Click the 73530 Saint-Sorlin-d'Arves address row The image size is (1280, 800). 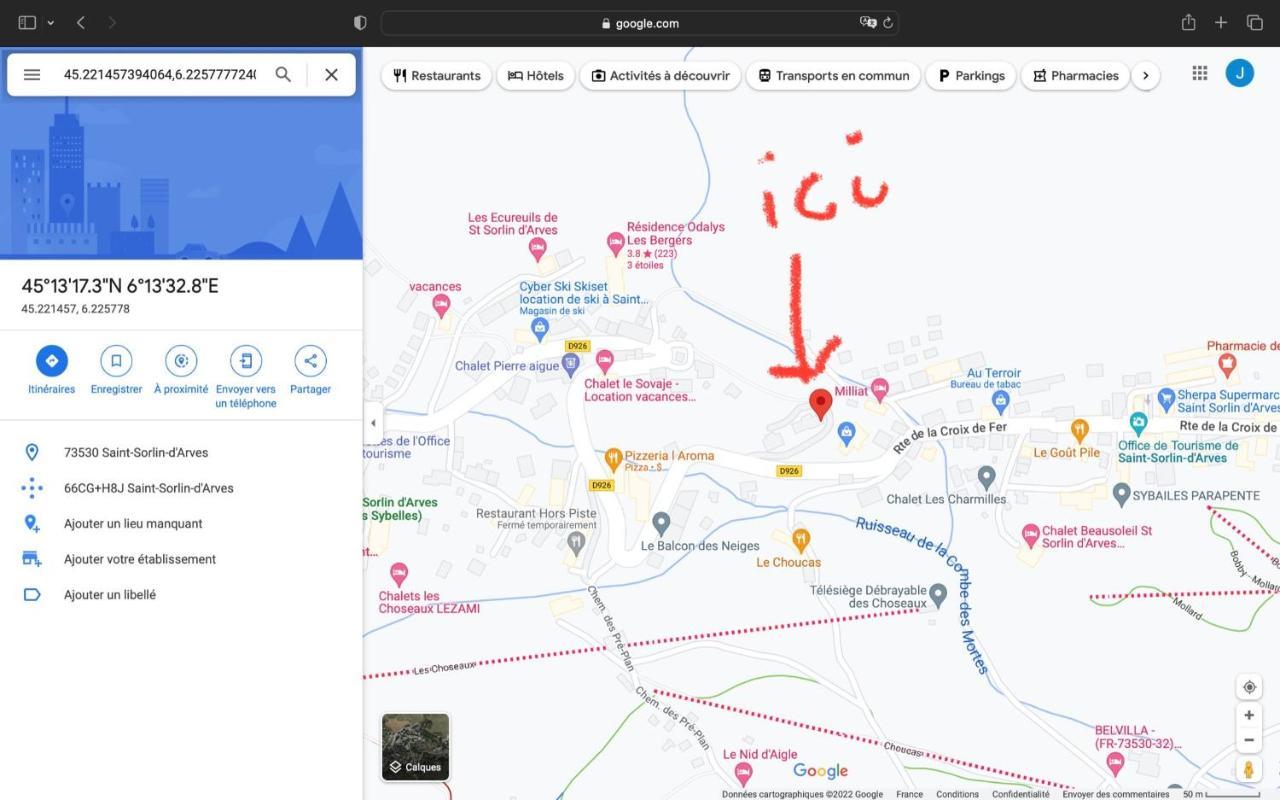181,452
